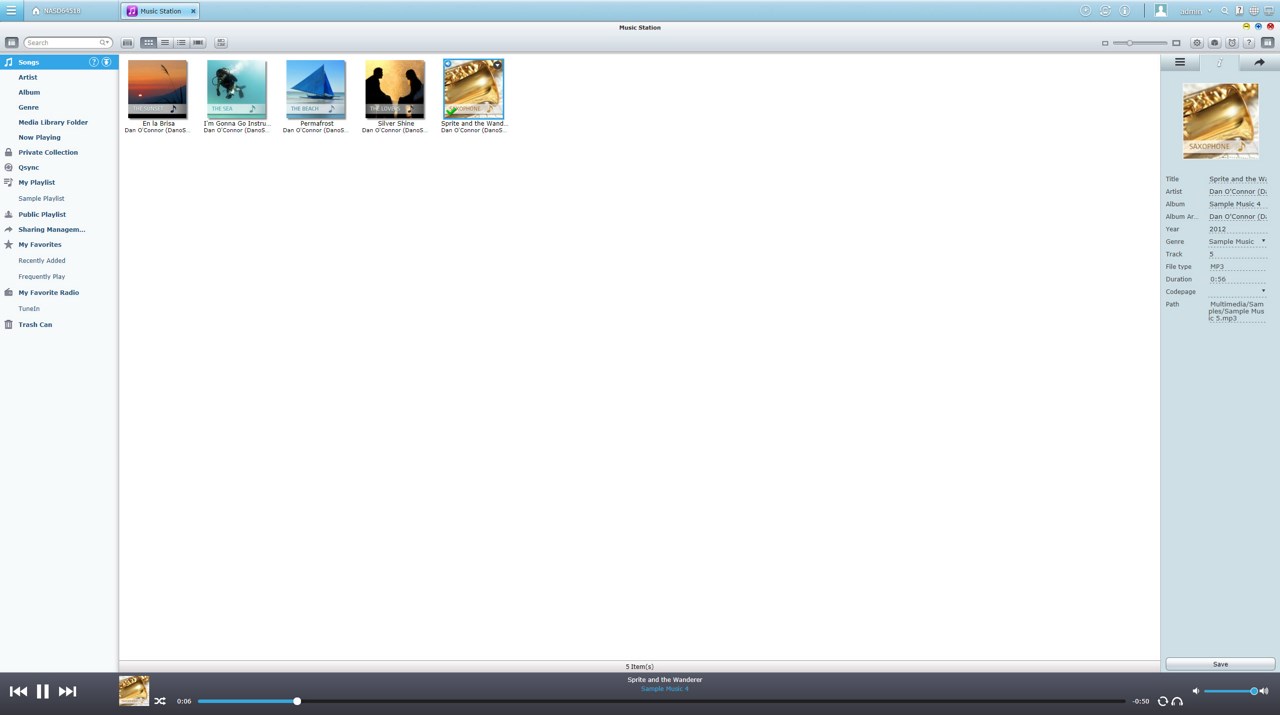Open the Qsync section
This screenshot has height=715, width=1280.
[x=29, y=167]
